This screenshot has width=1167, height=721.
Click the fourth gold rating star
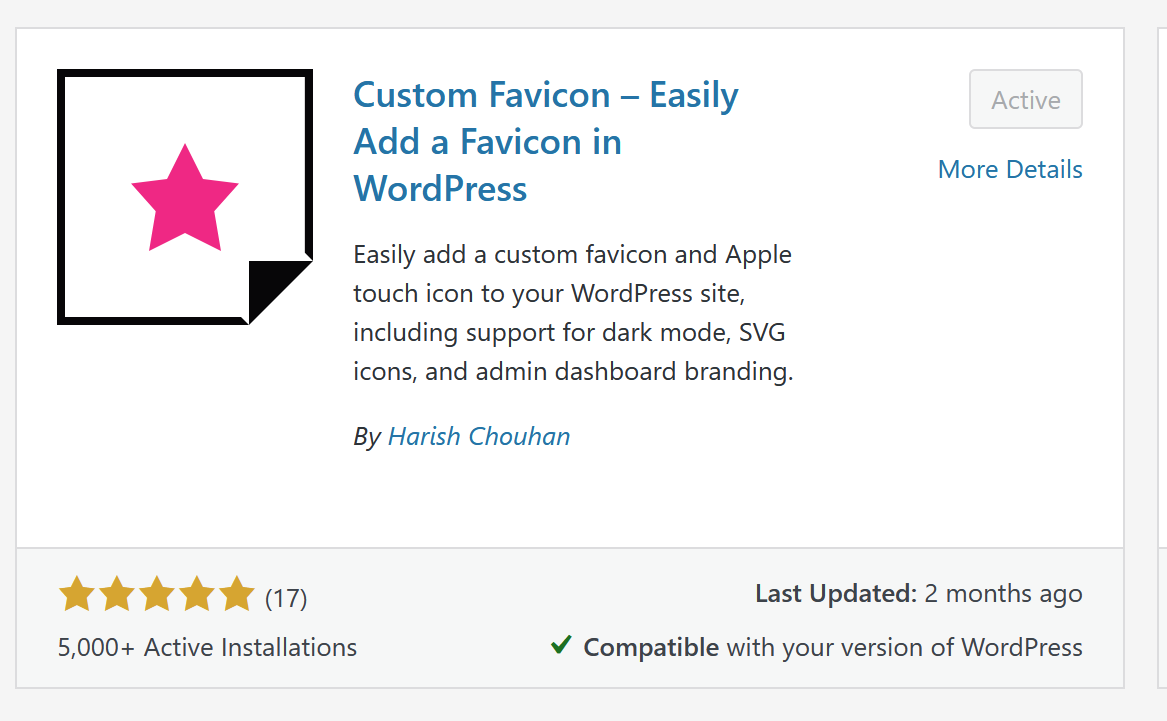pyautogui.click(x=197, y=595)
